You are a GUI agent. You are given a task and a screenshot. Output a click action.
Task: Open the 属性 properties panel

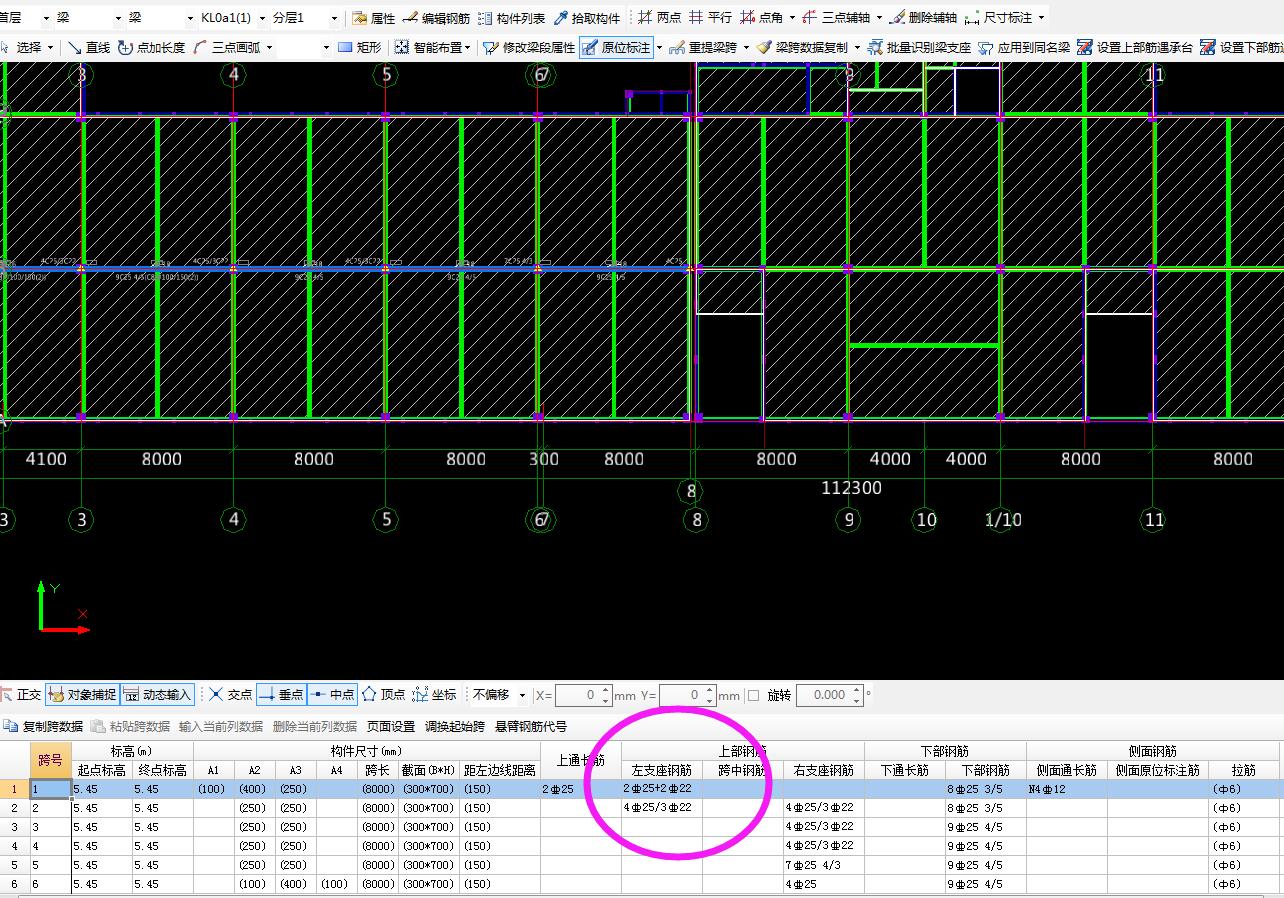[x=374, y=18]
